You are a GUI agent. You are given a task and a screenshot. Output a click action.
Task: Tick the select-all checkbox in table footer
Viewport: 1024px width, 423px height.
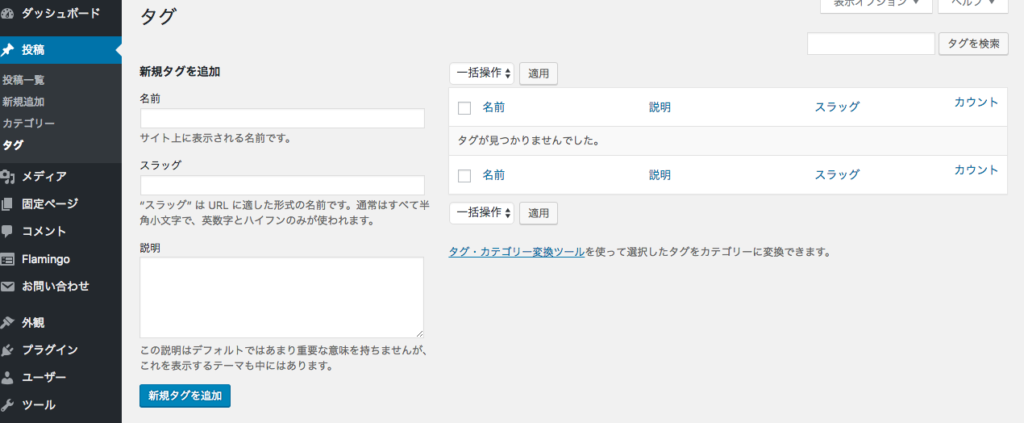pyautogui.click(x=464, y=175)
